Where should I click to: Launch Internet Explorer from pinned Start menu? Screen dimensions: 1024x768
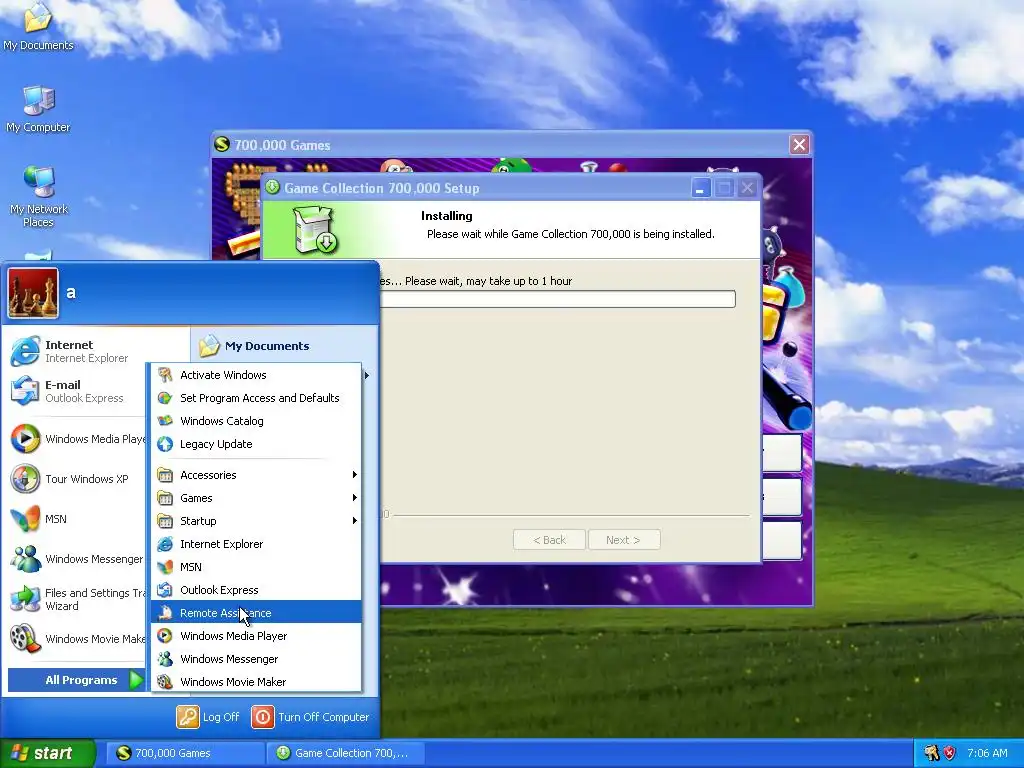(x=71, y=351)
